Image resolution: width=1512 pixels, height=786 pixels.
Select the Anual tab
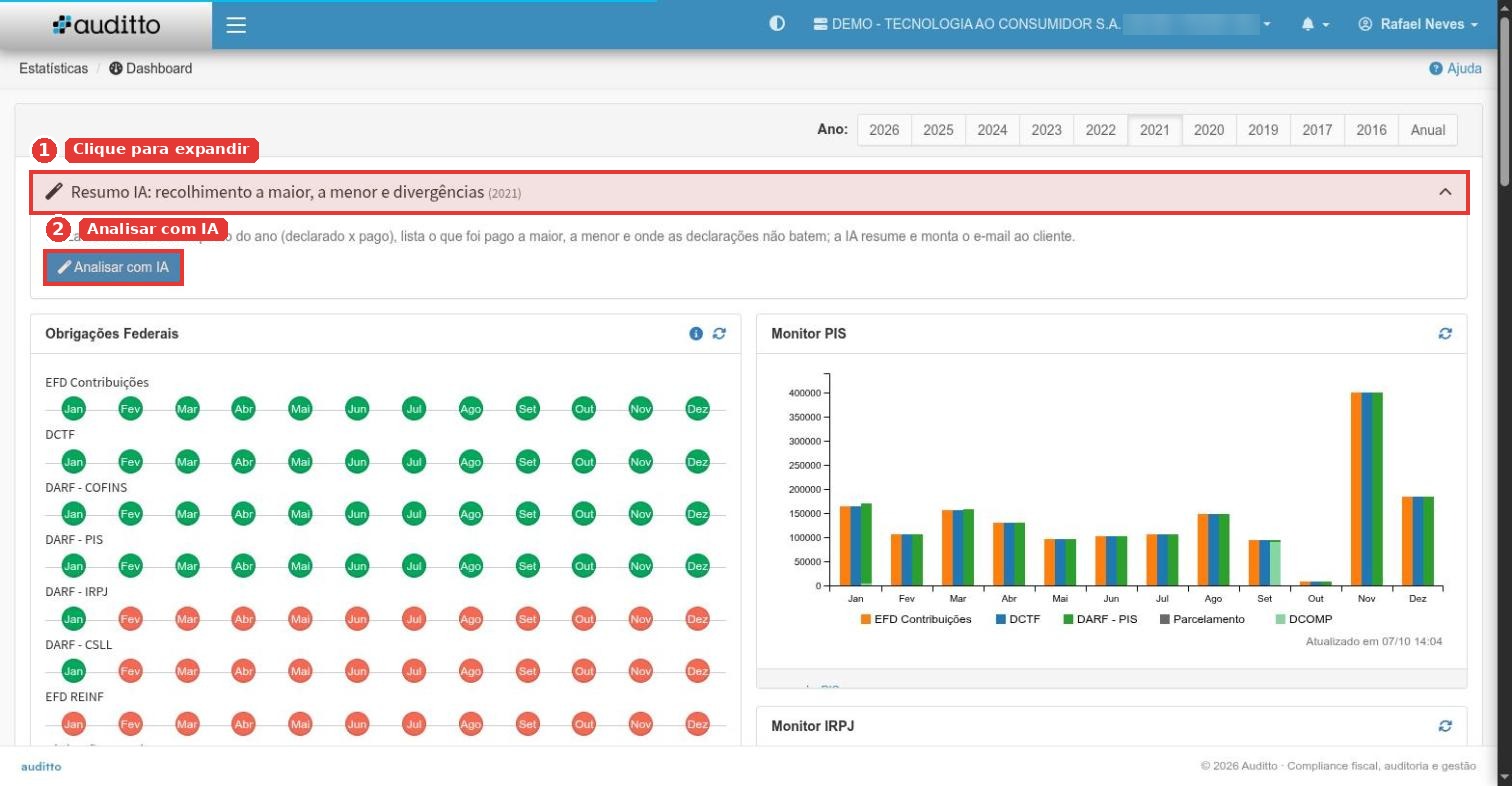point(1428,130)
